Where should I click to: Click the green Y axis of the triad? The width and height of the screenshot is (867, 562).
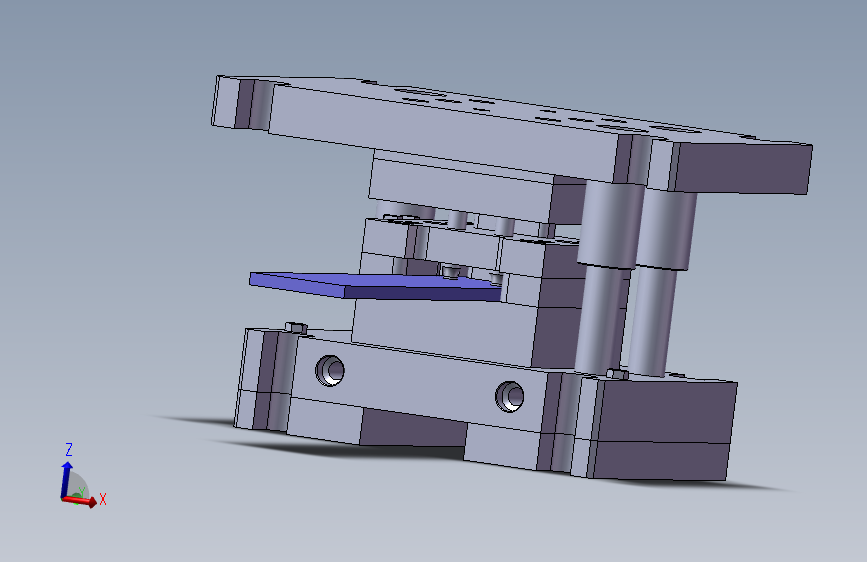click(x=79, y=494)
